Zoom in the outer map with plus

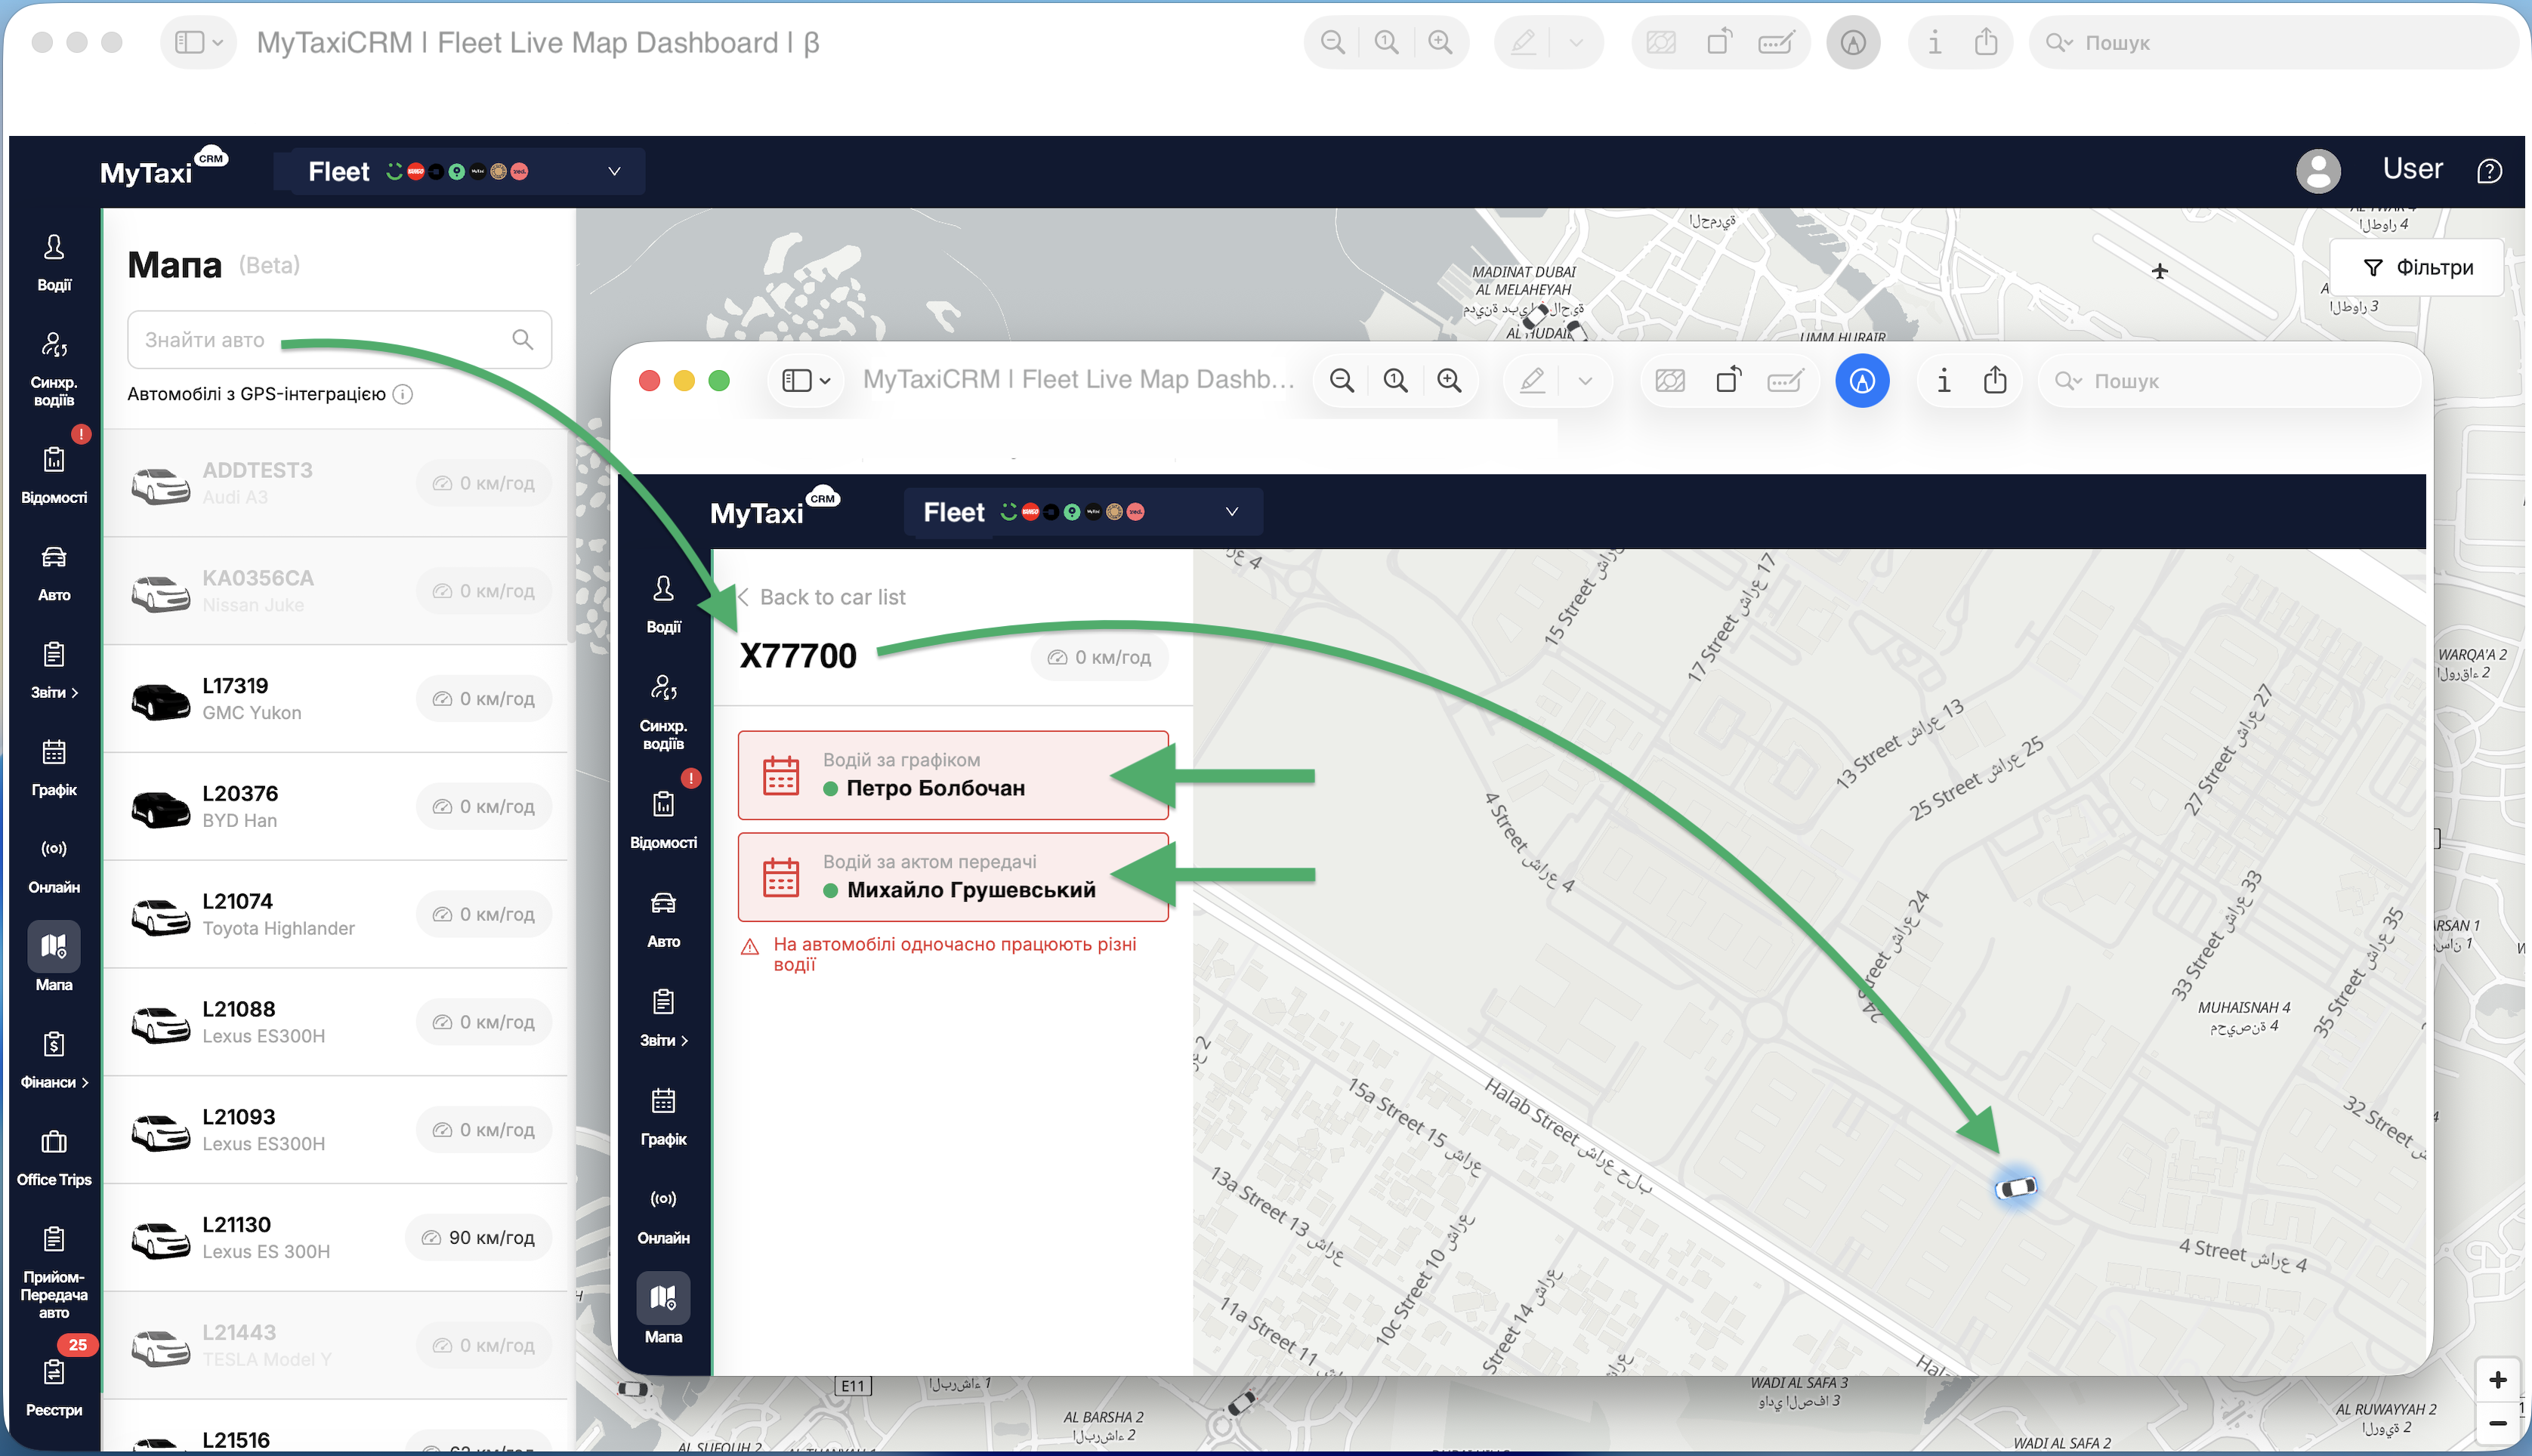coord(2498,1380)
